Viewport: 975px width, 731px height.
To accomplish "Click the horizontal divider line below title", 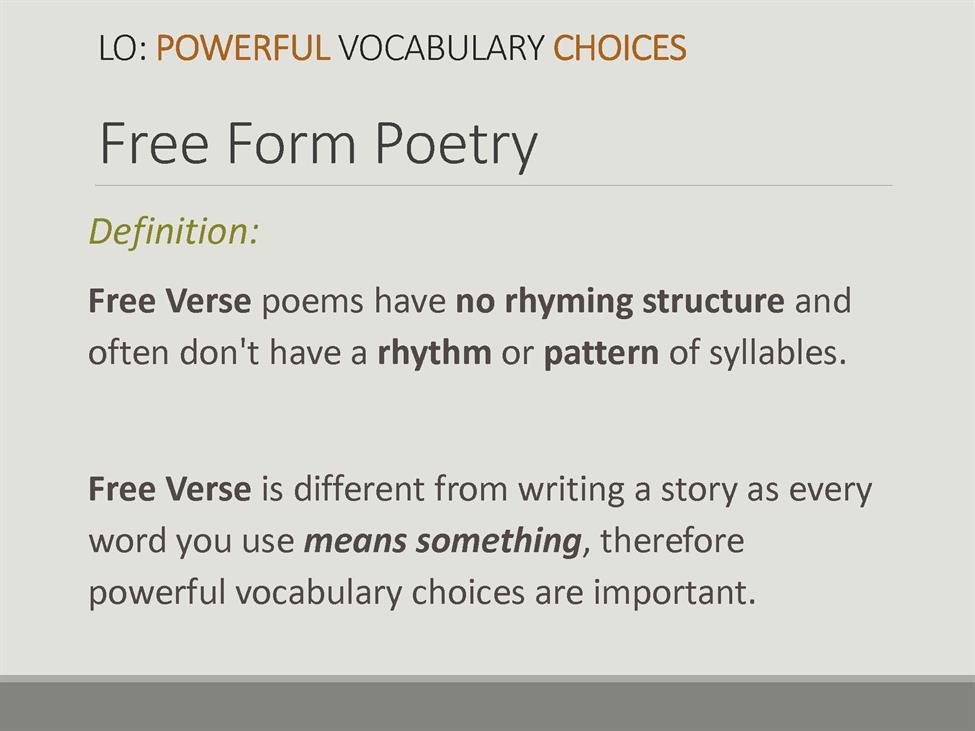I will (493, 185).
